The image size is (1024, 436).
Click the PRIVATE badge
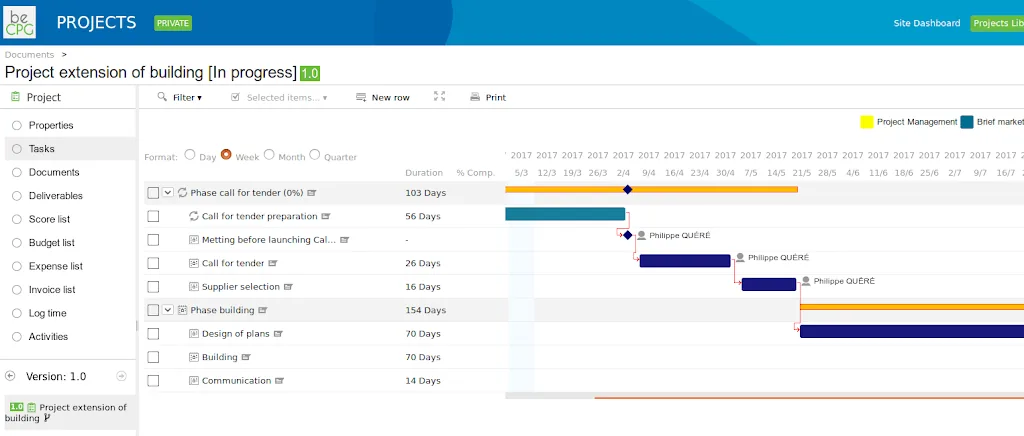tap(173, 23)
